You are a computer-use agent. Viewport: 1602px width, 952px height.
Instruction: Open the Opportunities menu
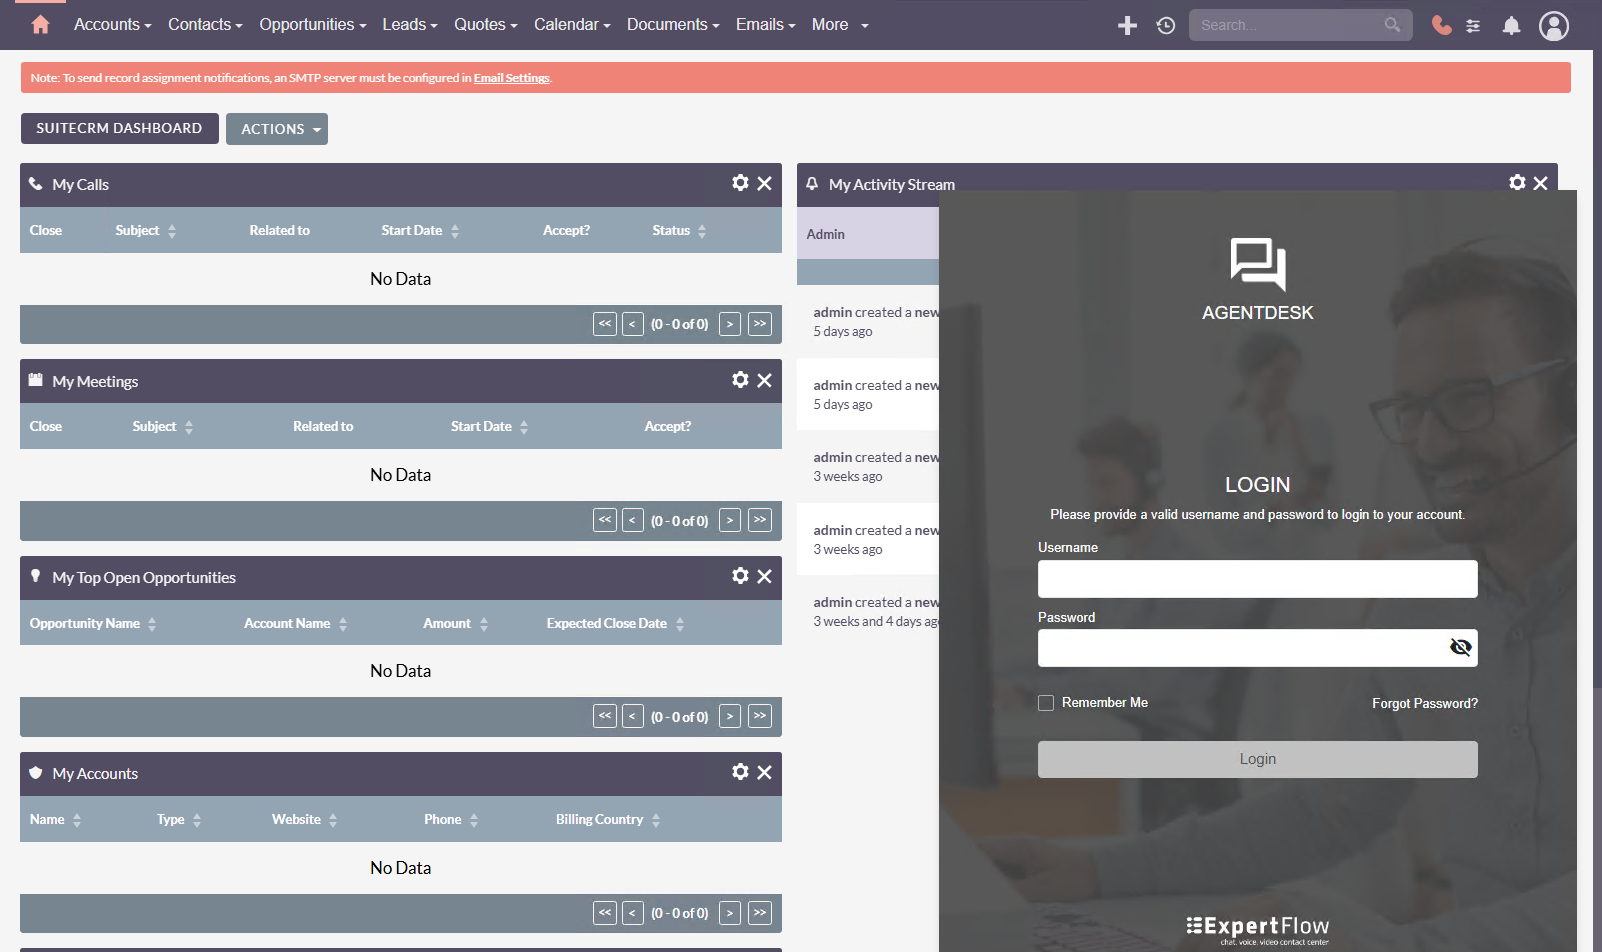tap(312, 25)
